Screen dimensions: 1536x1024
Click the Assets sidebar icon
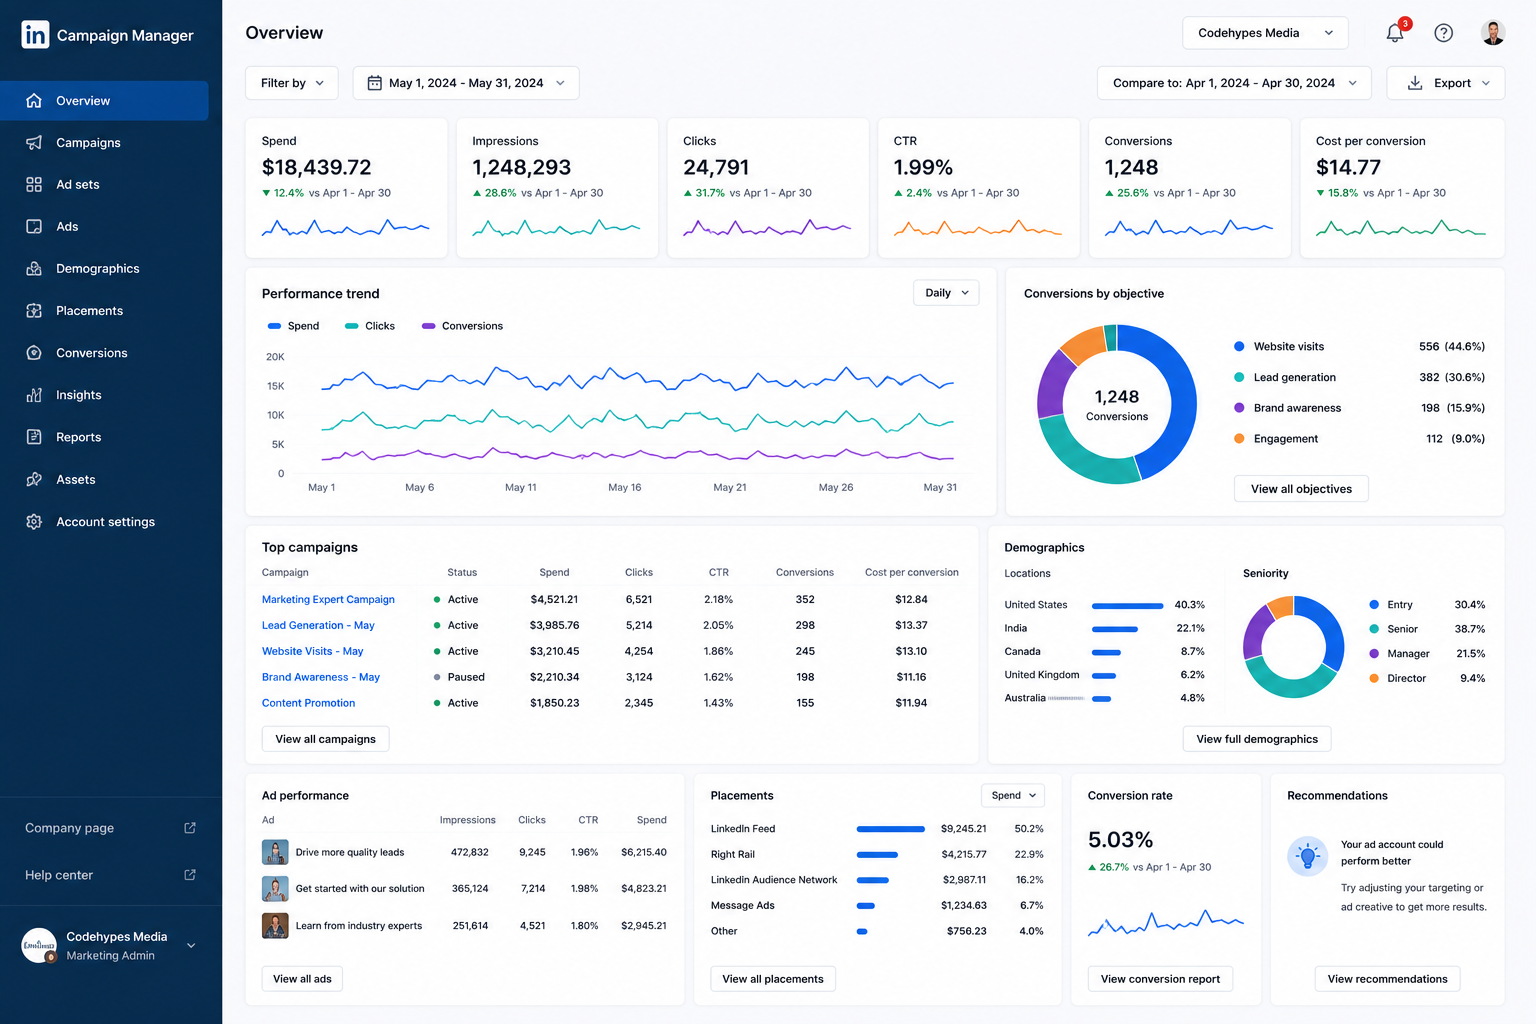(34, 480)
